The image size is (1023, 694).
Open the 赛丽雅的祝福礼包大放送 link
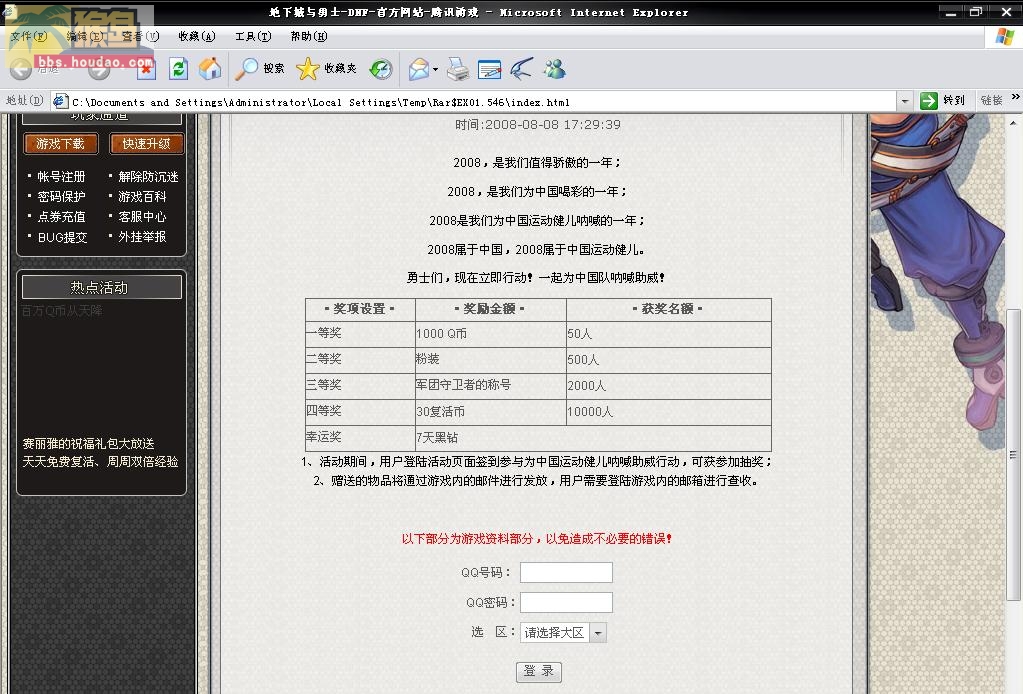coord(89,444)
